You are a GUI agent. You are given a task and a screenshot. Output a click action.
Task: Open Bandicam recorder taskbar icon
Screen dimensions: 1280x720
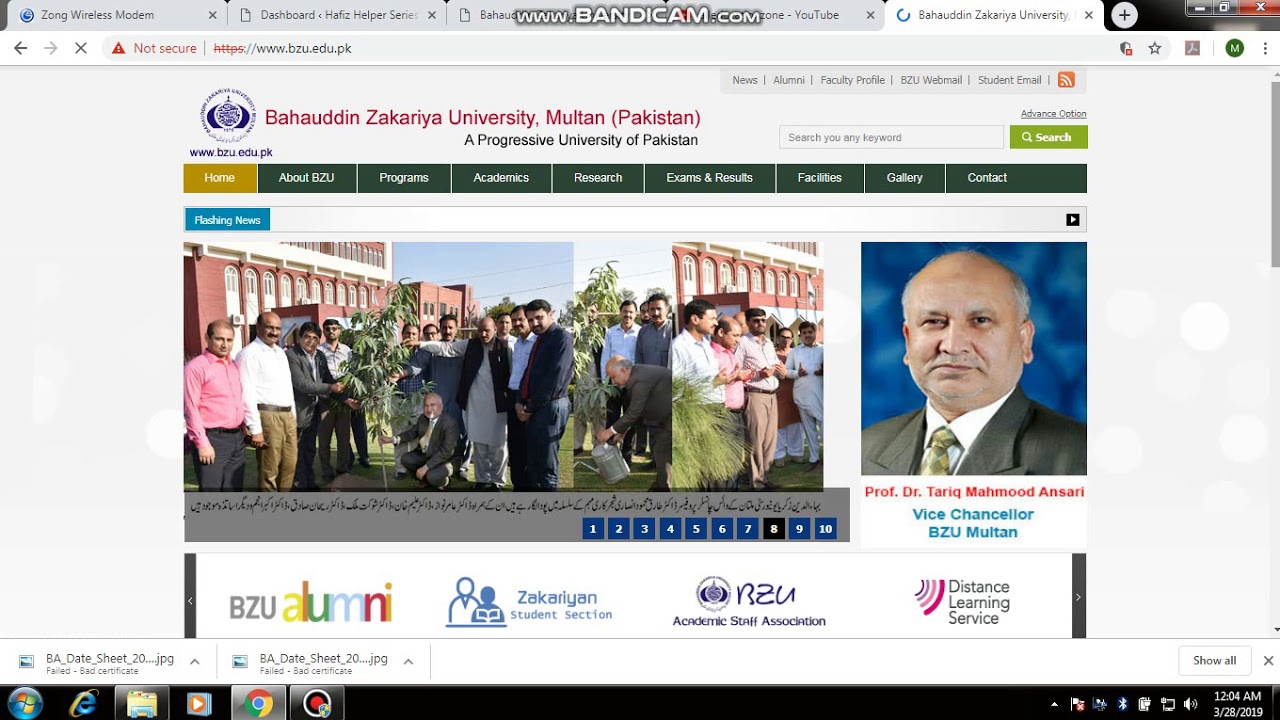(x=317, y=703)
